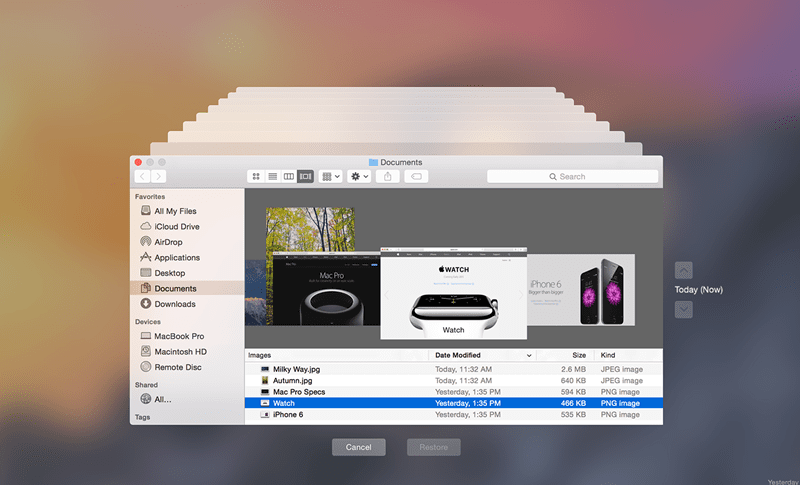
Task: Click Yesterday on the timeline
Action: [783, 481]
